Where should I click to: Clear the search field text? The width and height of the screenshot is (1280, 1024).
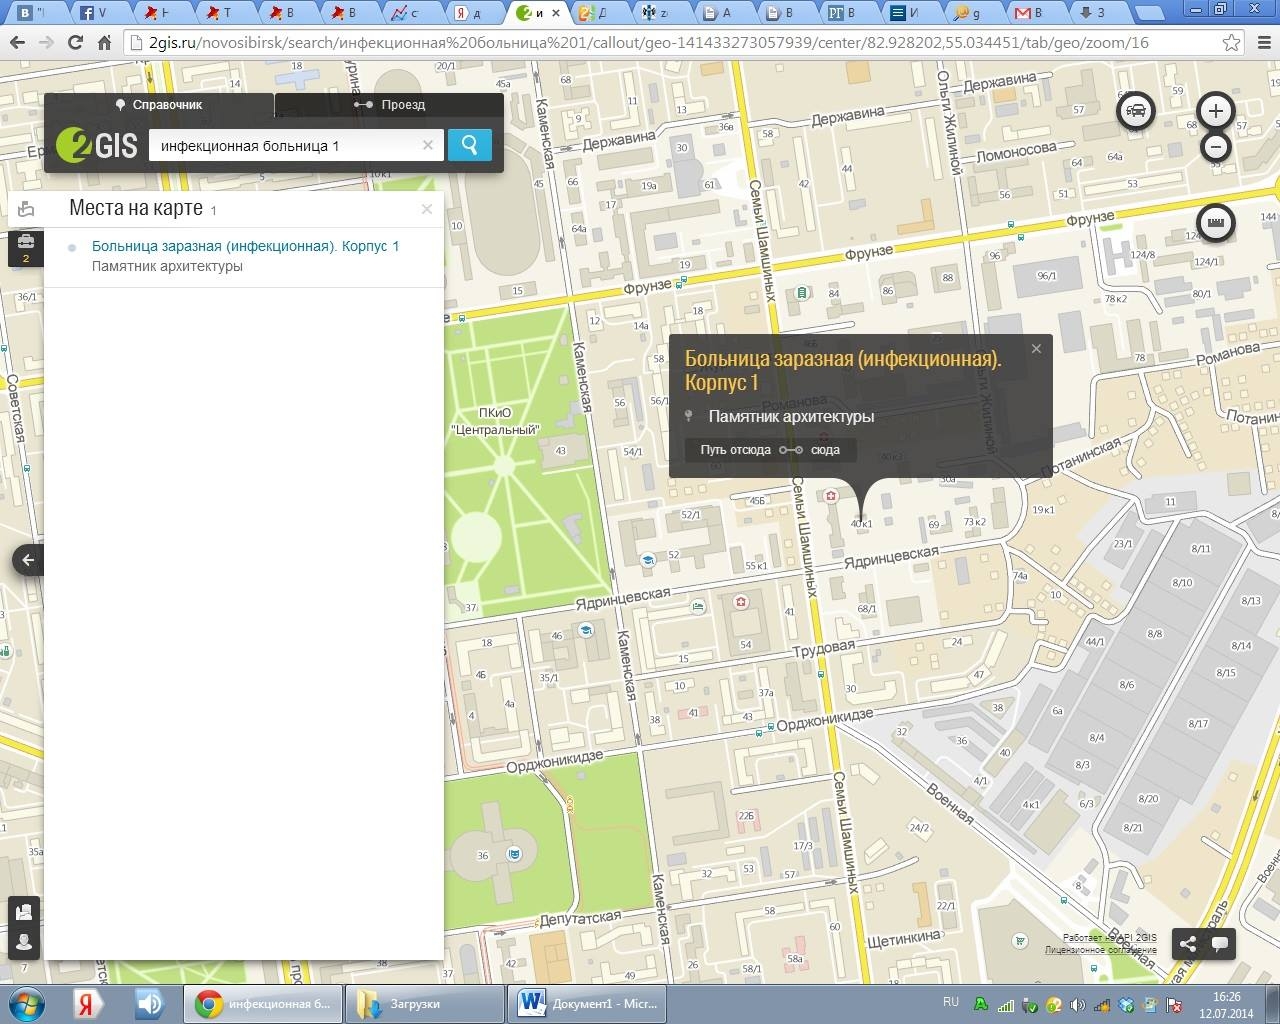coord(428,145)
